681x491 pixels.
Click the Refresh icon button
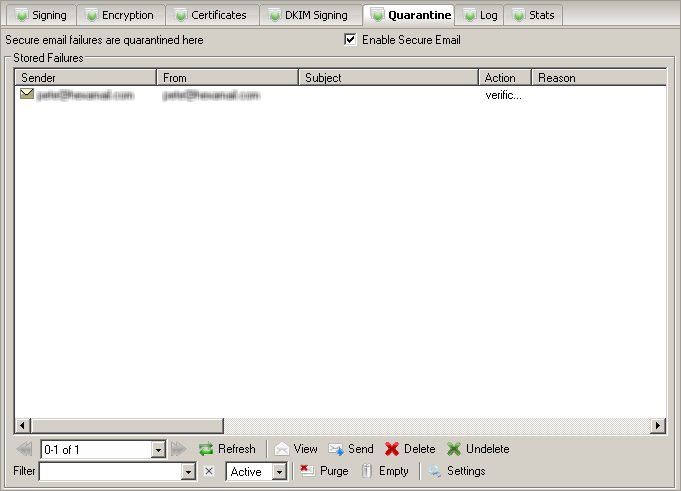click(207, 449)
